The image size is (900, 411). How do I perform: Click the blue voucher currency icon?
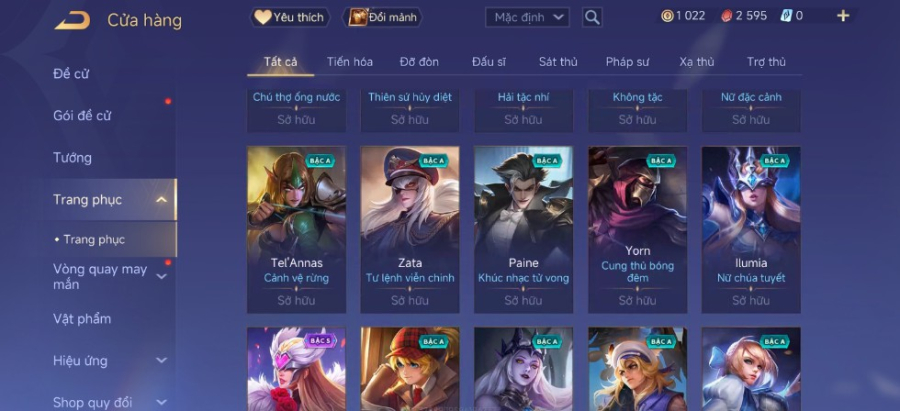[786, 16]
